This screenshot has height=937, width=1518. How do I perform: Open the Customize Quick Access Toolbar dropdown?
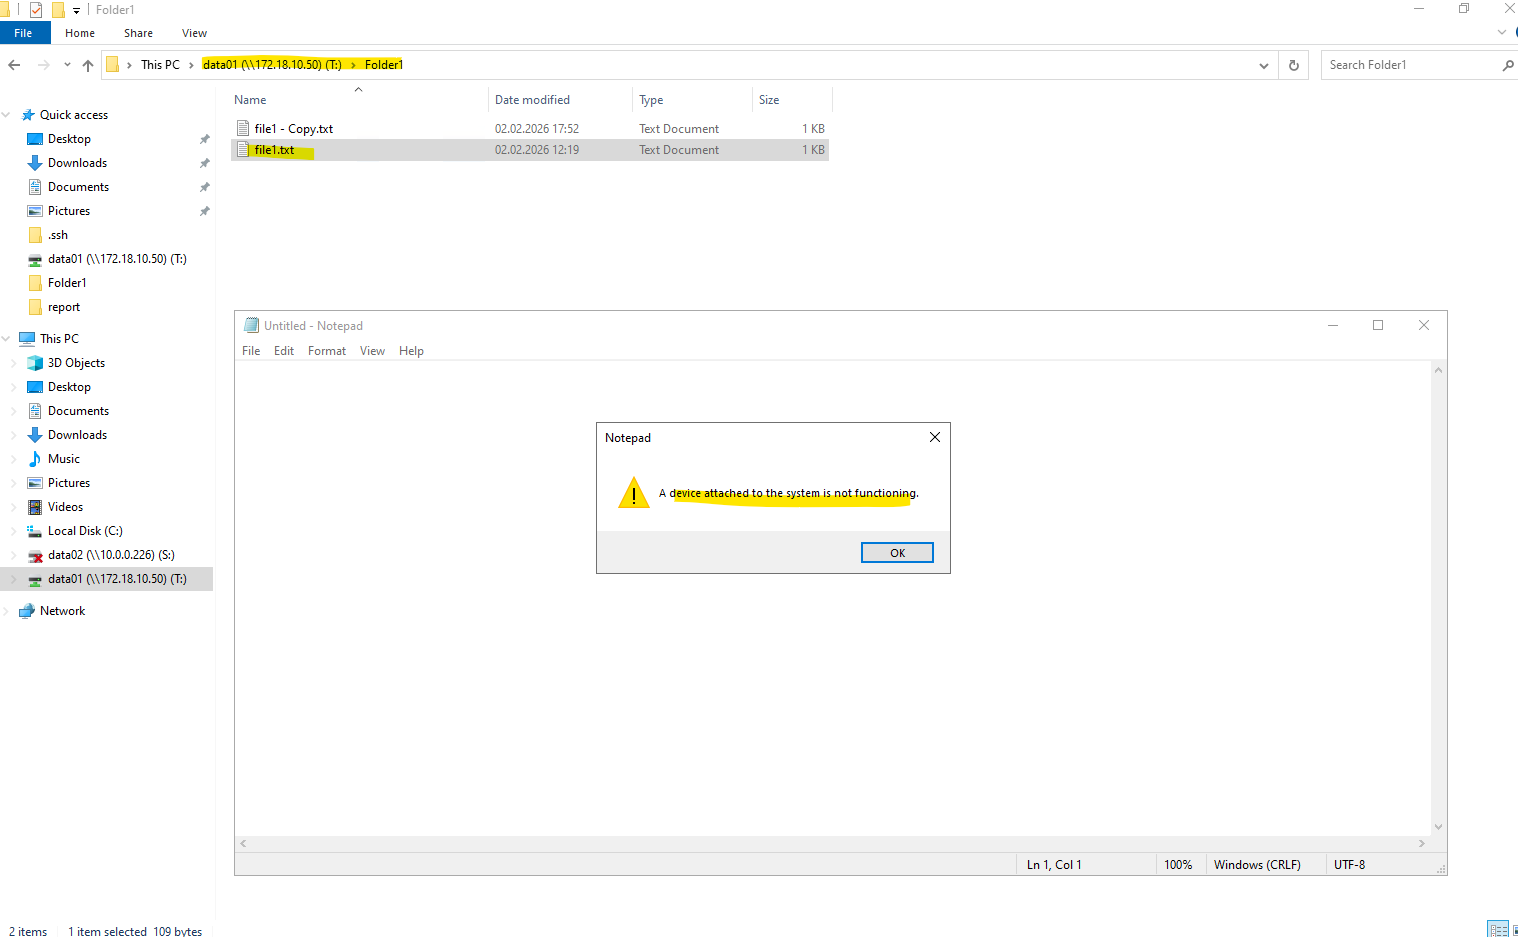[x=76, y=10]
